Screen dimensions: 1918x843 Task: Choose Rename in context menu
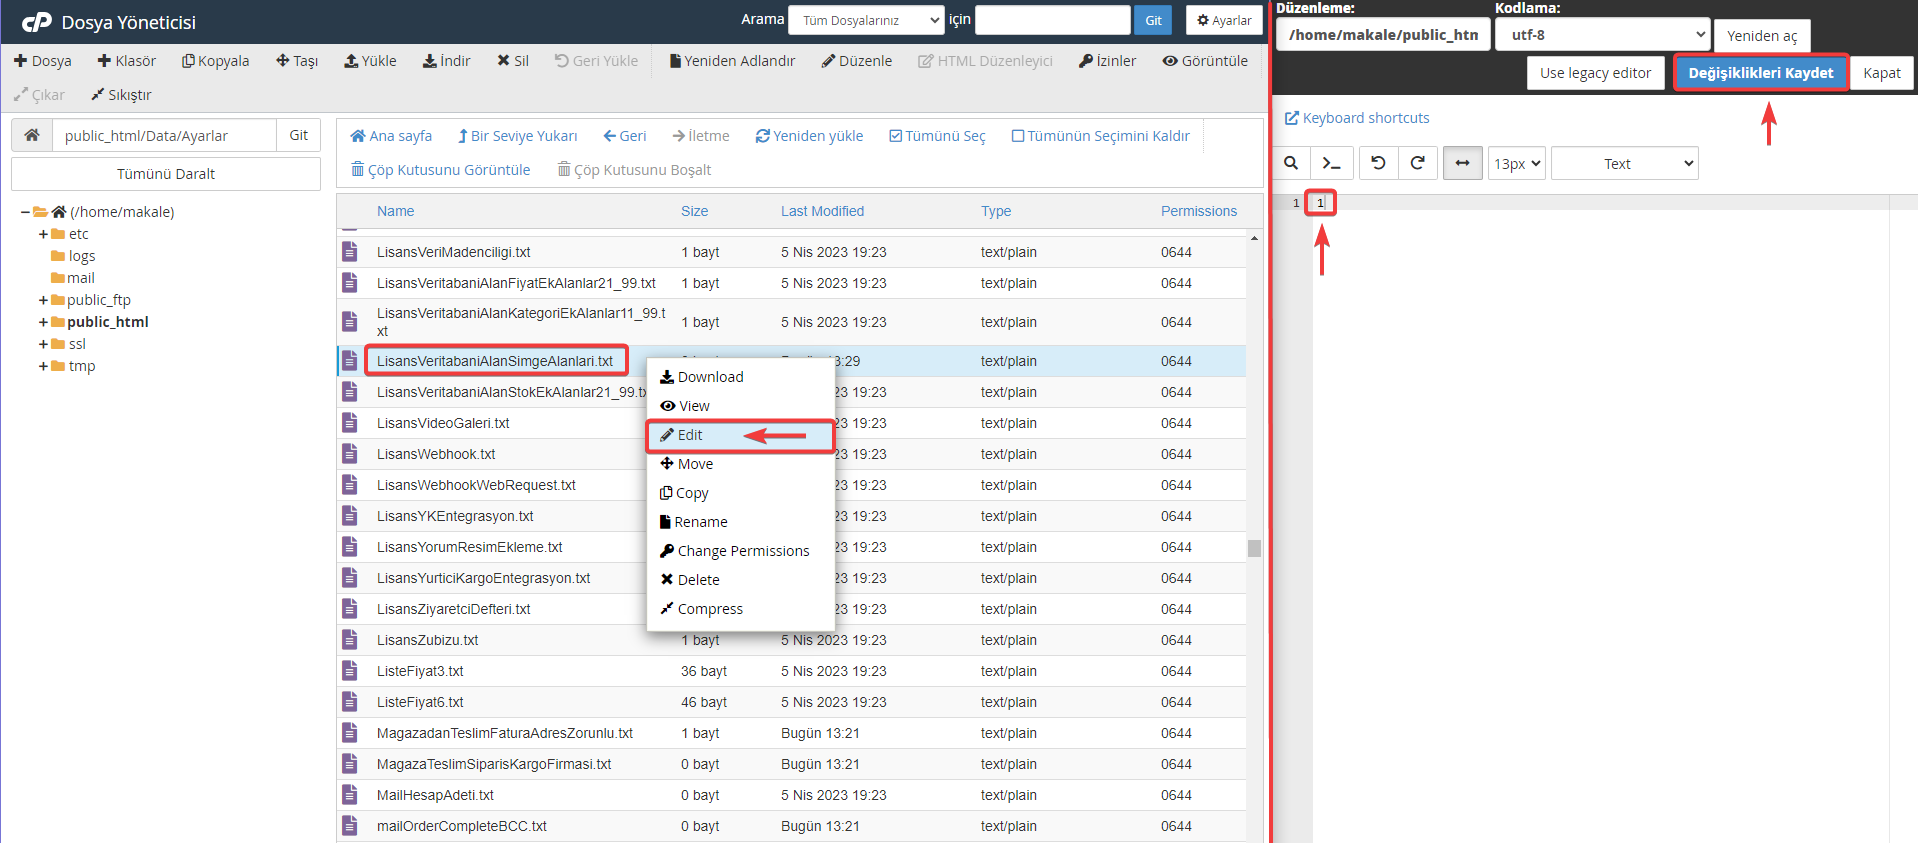click(741, 522)
